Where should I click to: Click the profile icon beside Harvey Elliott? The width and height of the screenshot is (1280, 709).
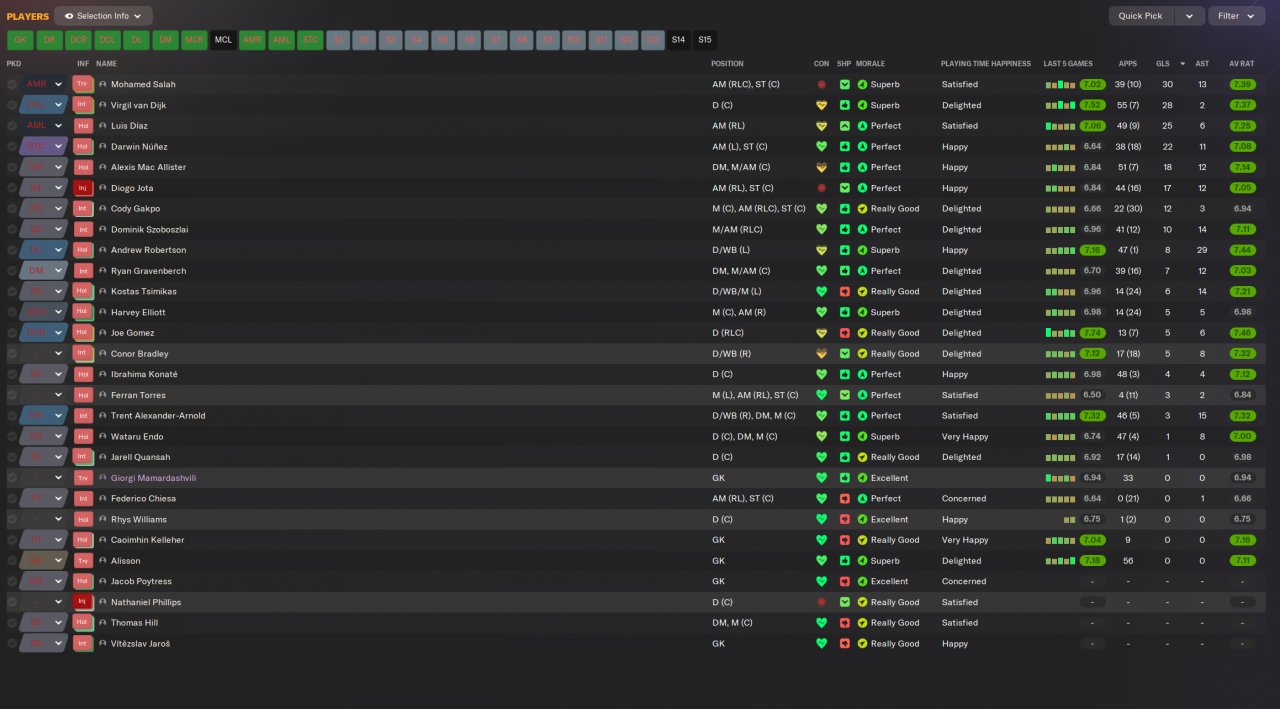[103, 312]
